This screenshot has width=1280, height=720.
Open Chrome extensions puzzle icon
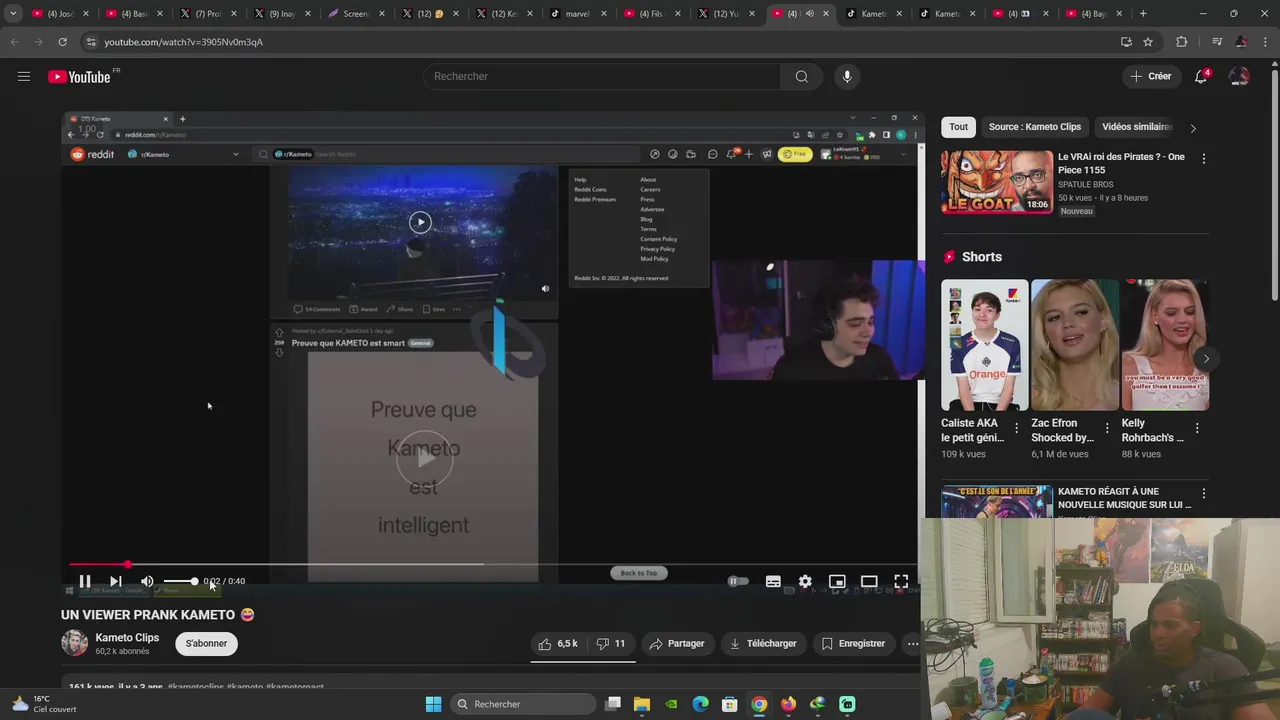pos(1182,42)
